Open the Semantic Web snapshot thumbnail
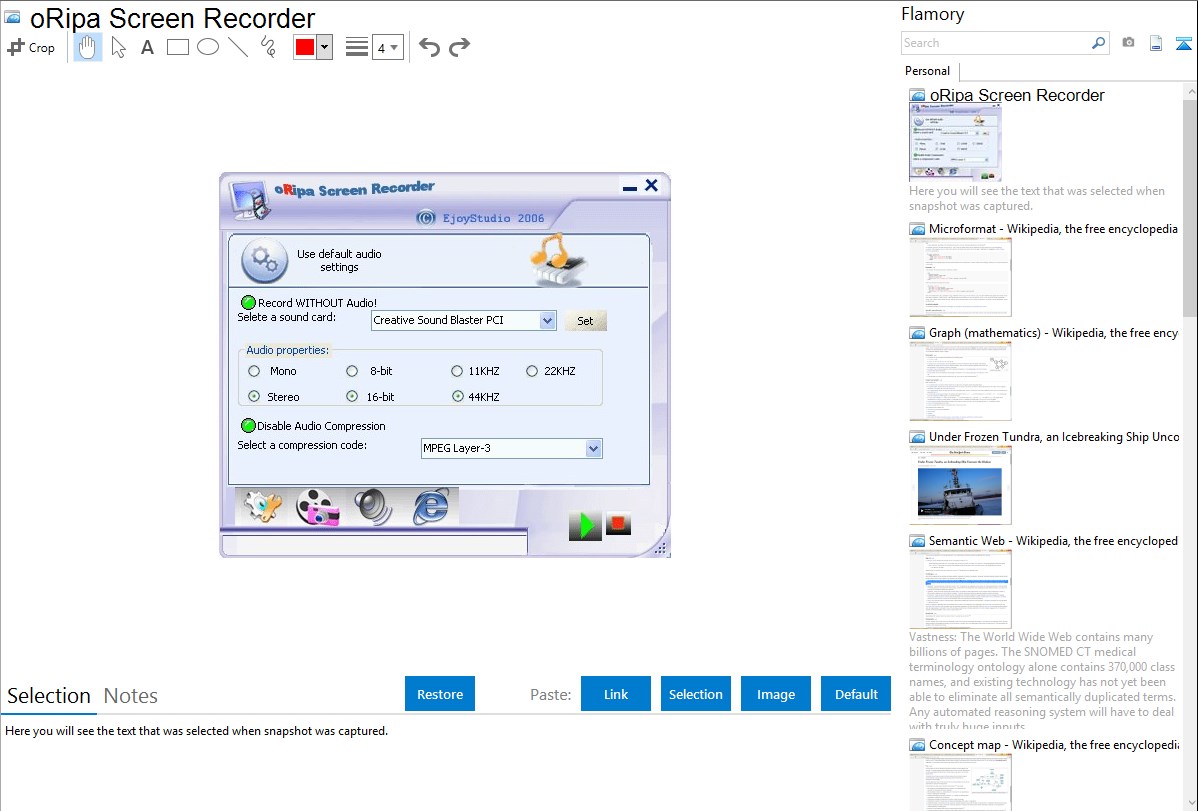 click(x=960, y=589)
